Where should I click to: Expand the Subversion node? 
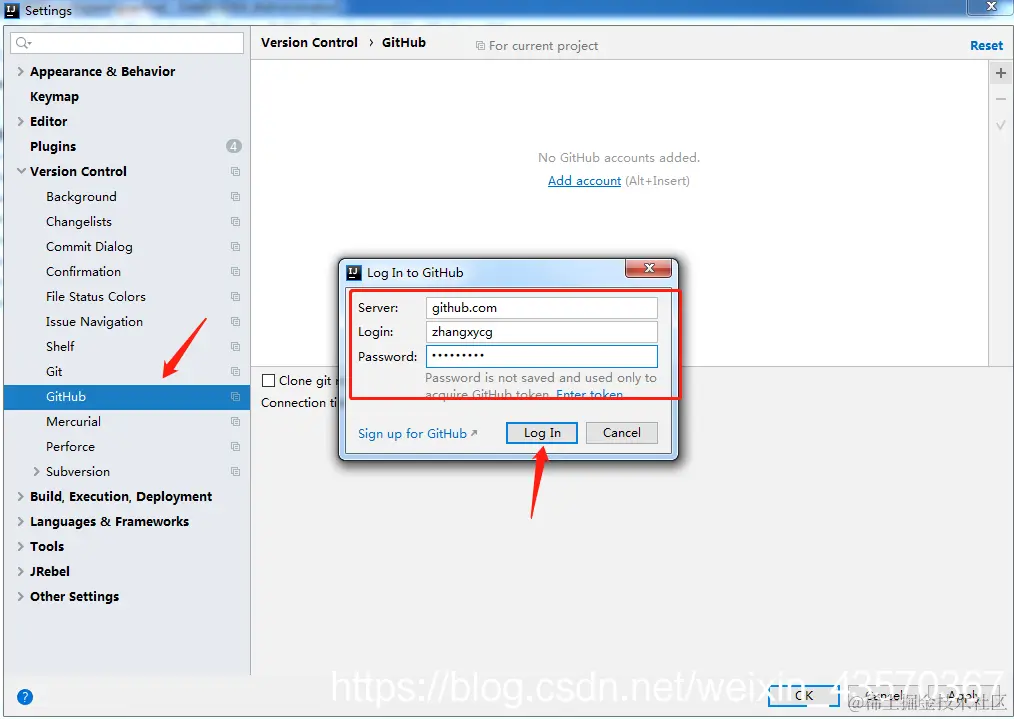click(x=36, y=471)
